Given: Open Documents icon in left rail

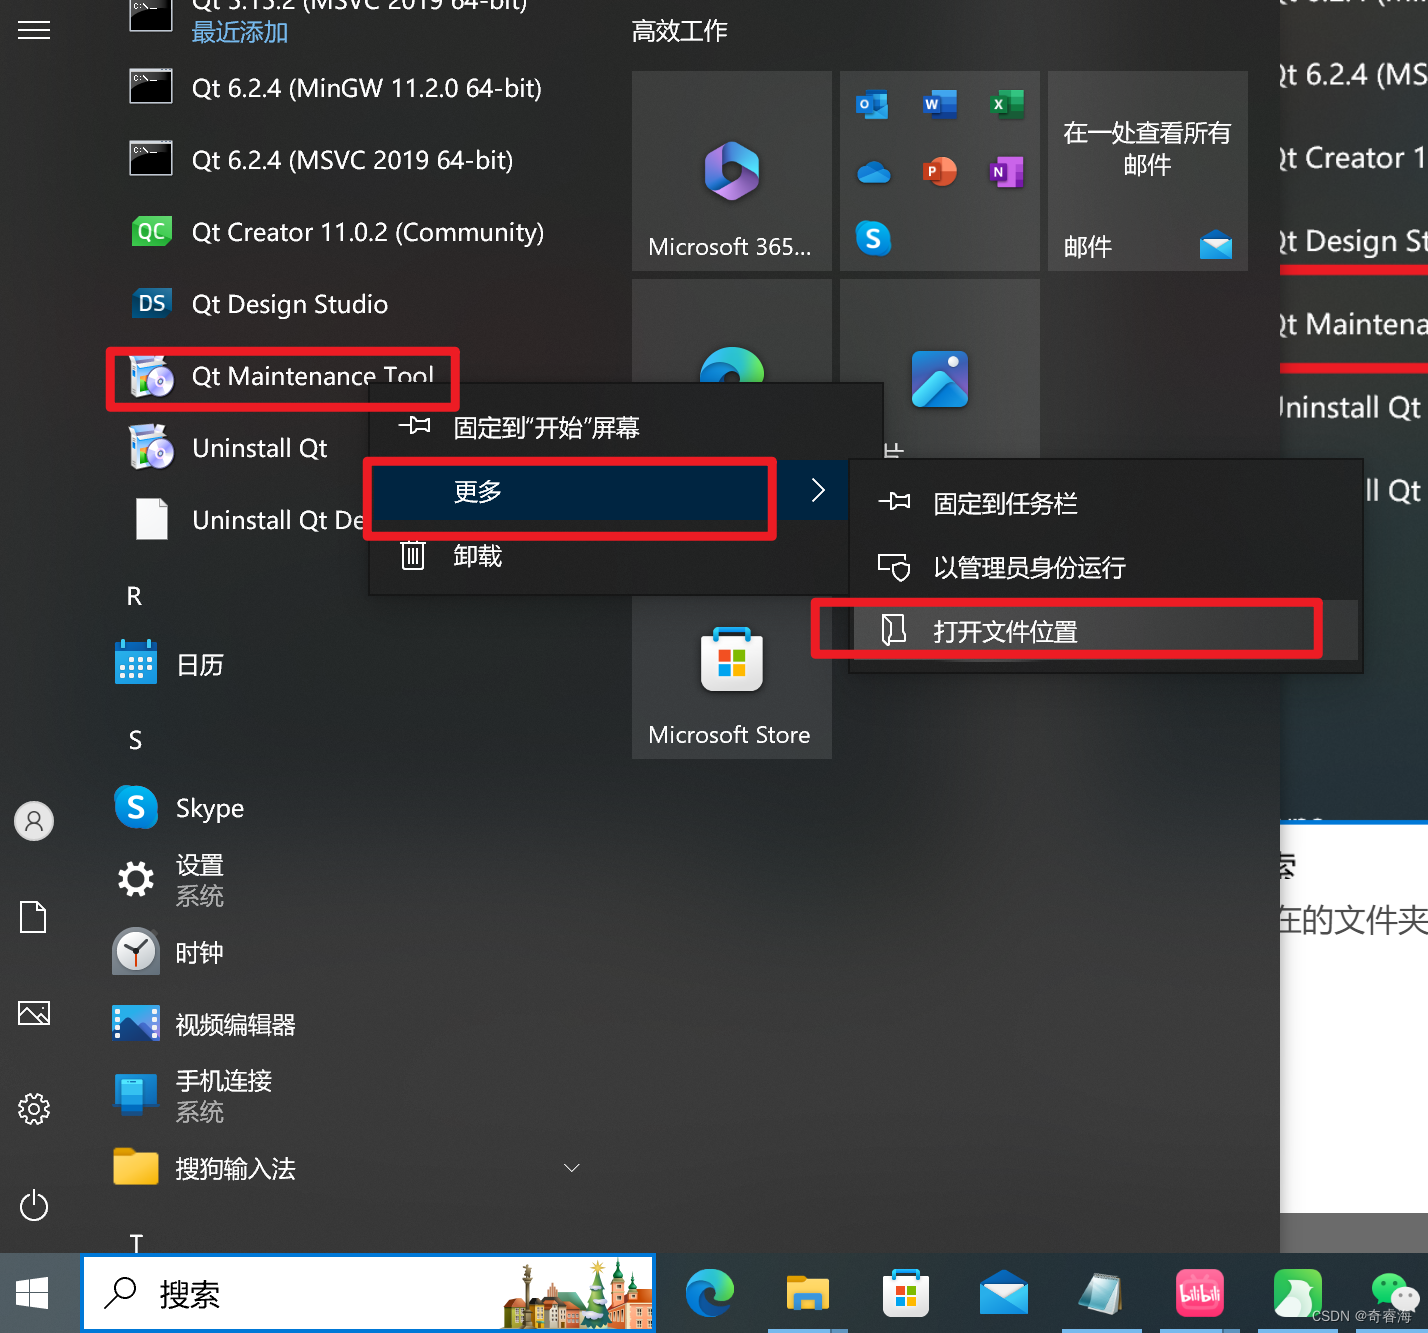Looking at the screenshot, I should pyautogui.click(x=34, y=917).
